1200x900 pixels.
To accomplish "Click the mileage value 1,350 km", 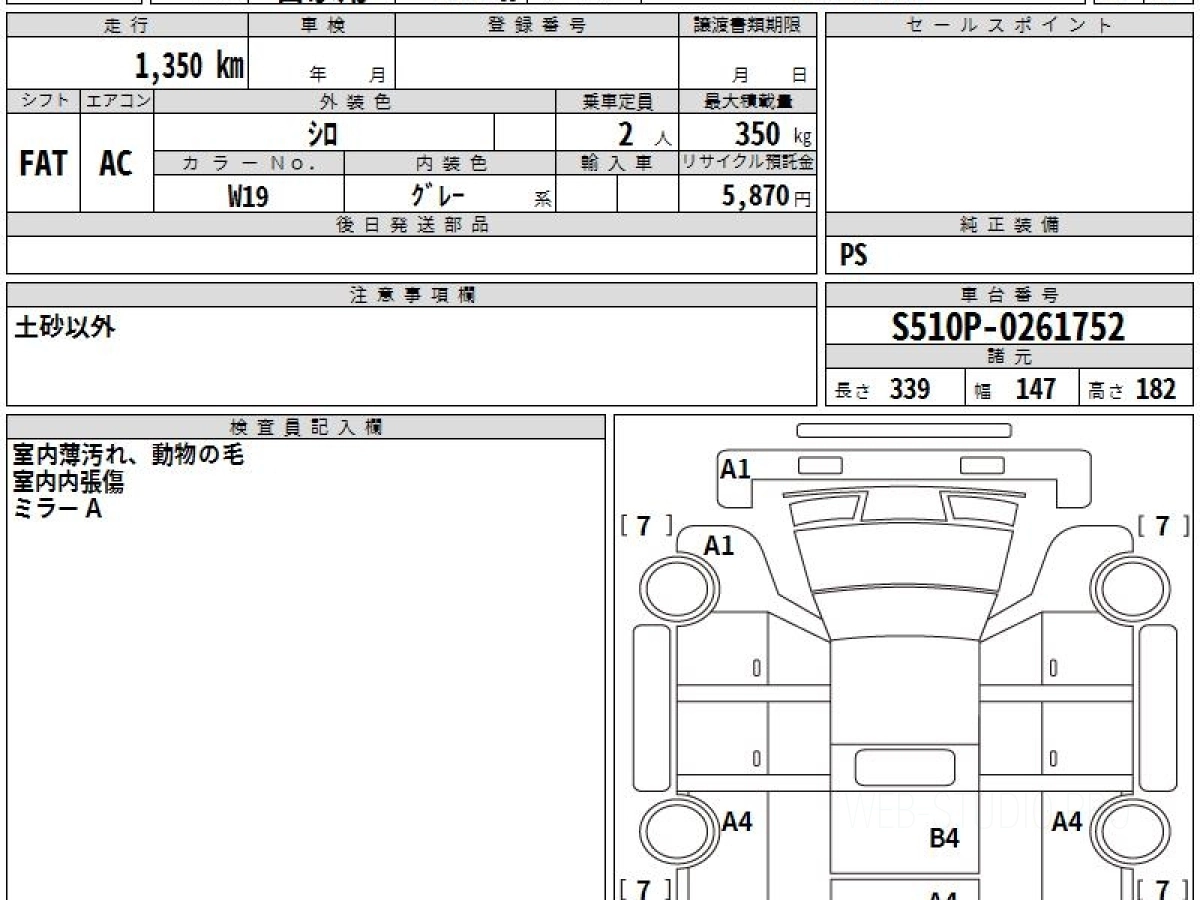I will click(x=189, y=66).
